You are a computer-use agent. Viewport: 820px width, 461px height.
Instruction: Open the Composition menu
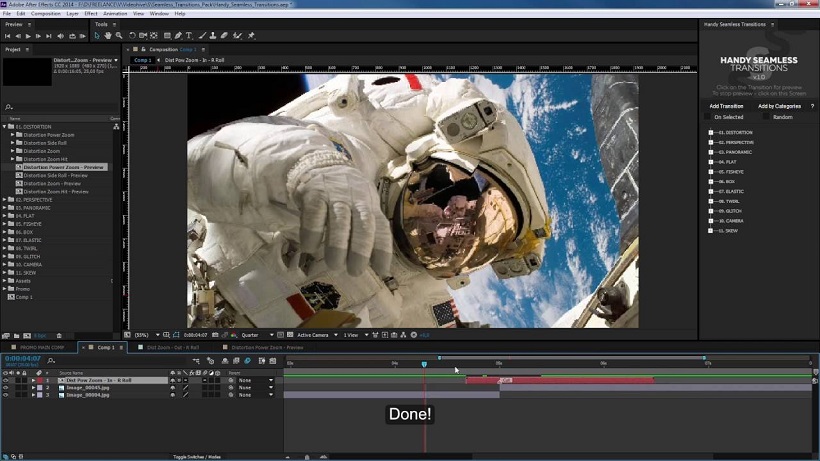(45, 14)
